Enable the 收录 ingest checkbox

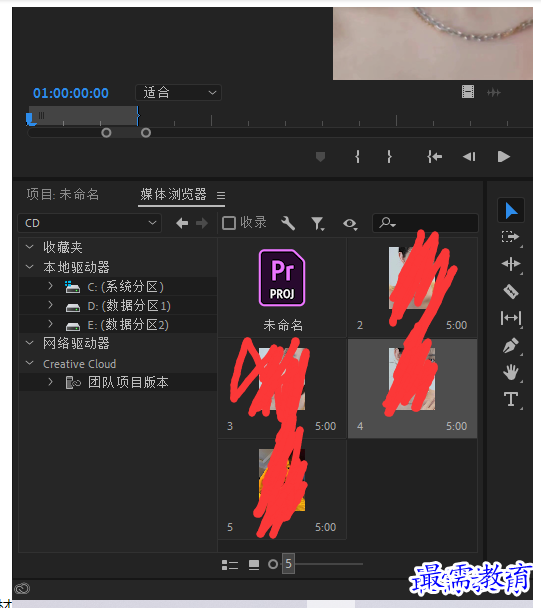tap(229, 223)
